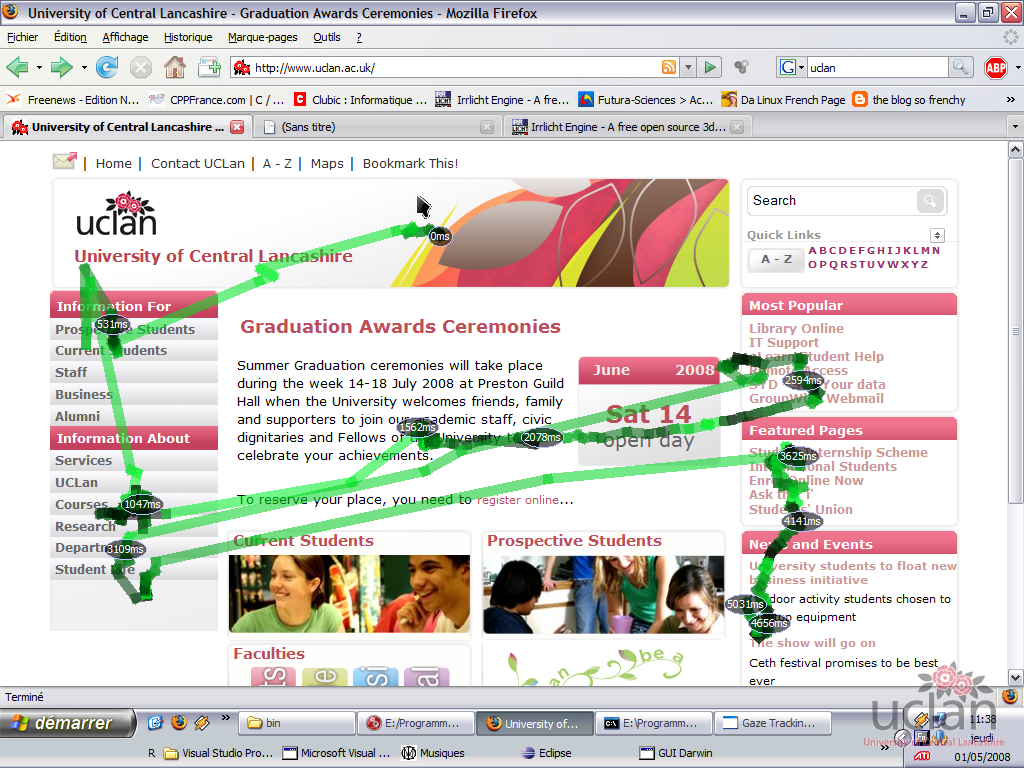
Task: Open the Alumni sidebar link
Action: point(78,417)
